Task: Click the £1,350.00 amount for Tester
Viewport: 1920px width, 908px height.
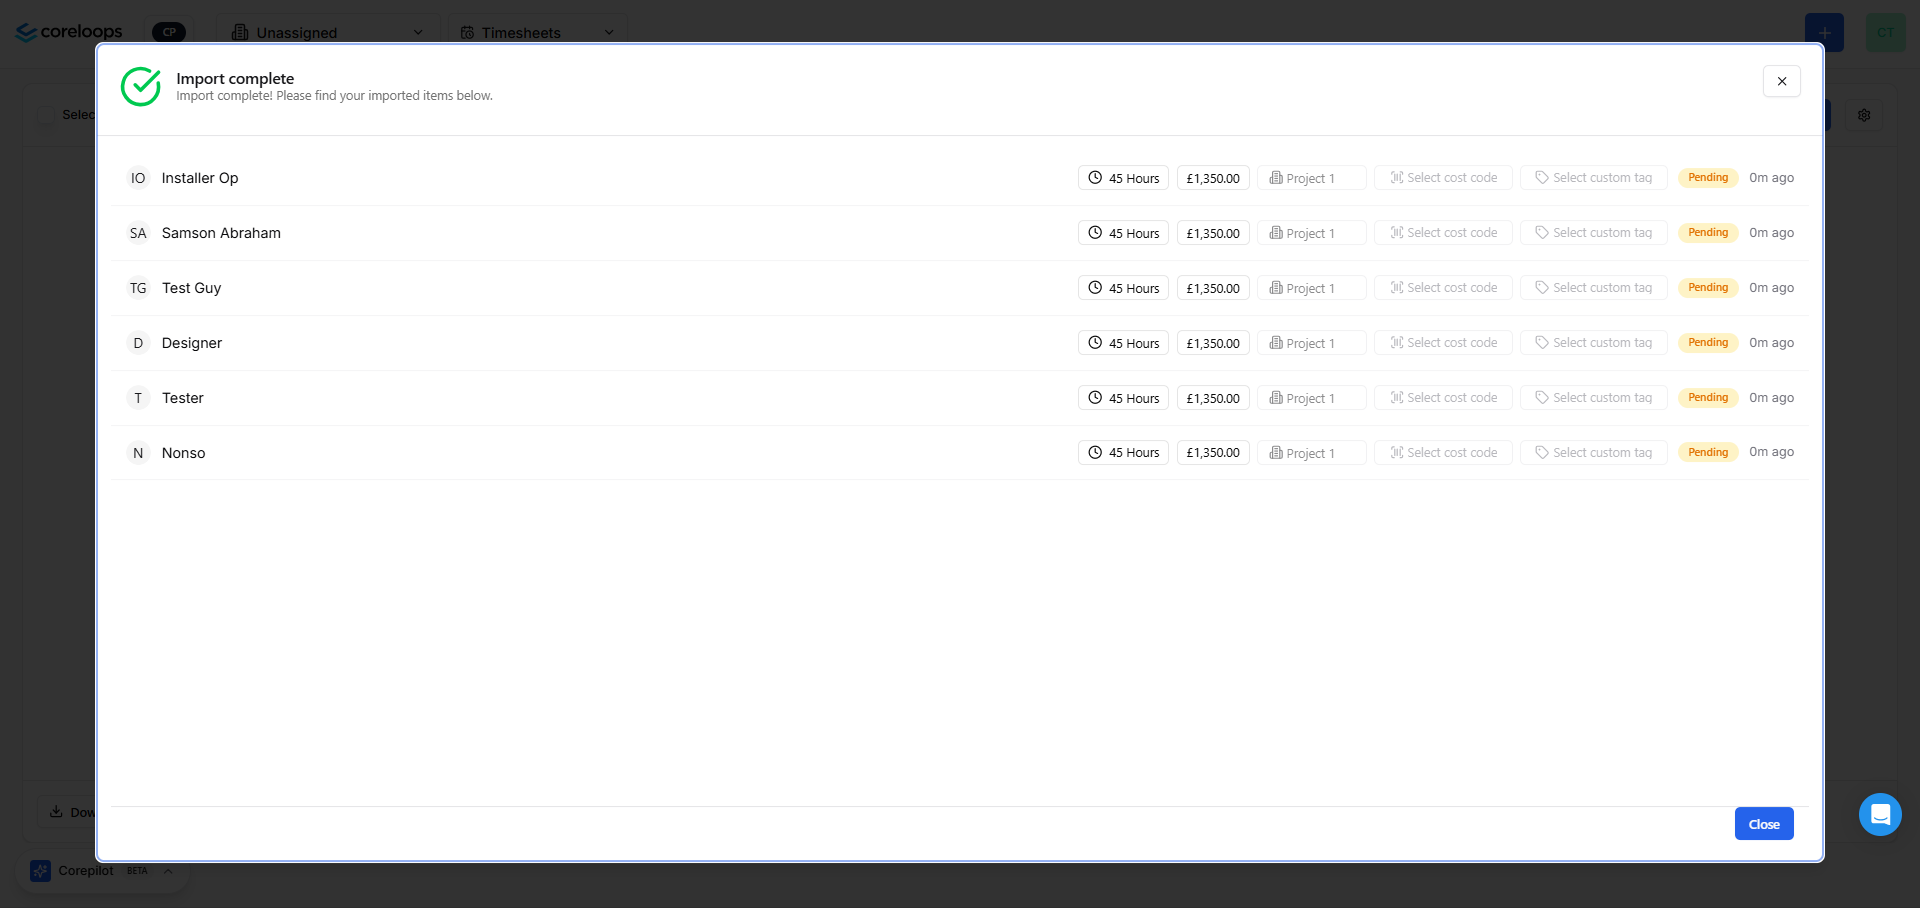Action: click(1213, 398)
